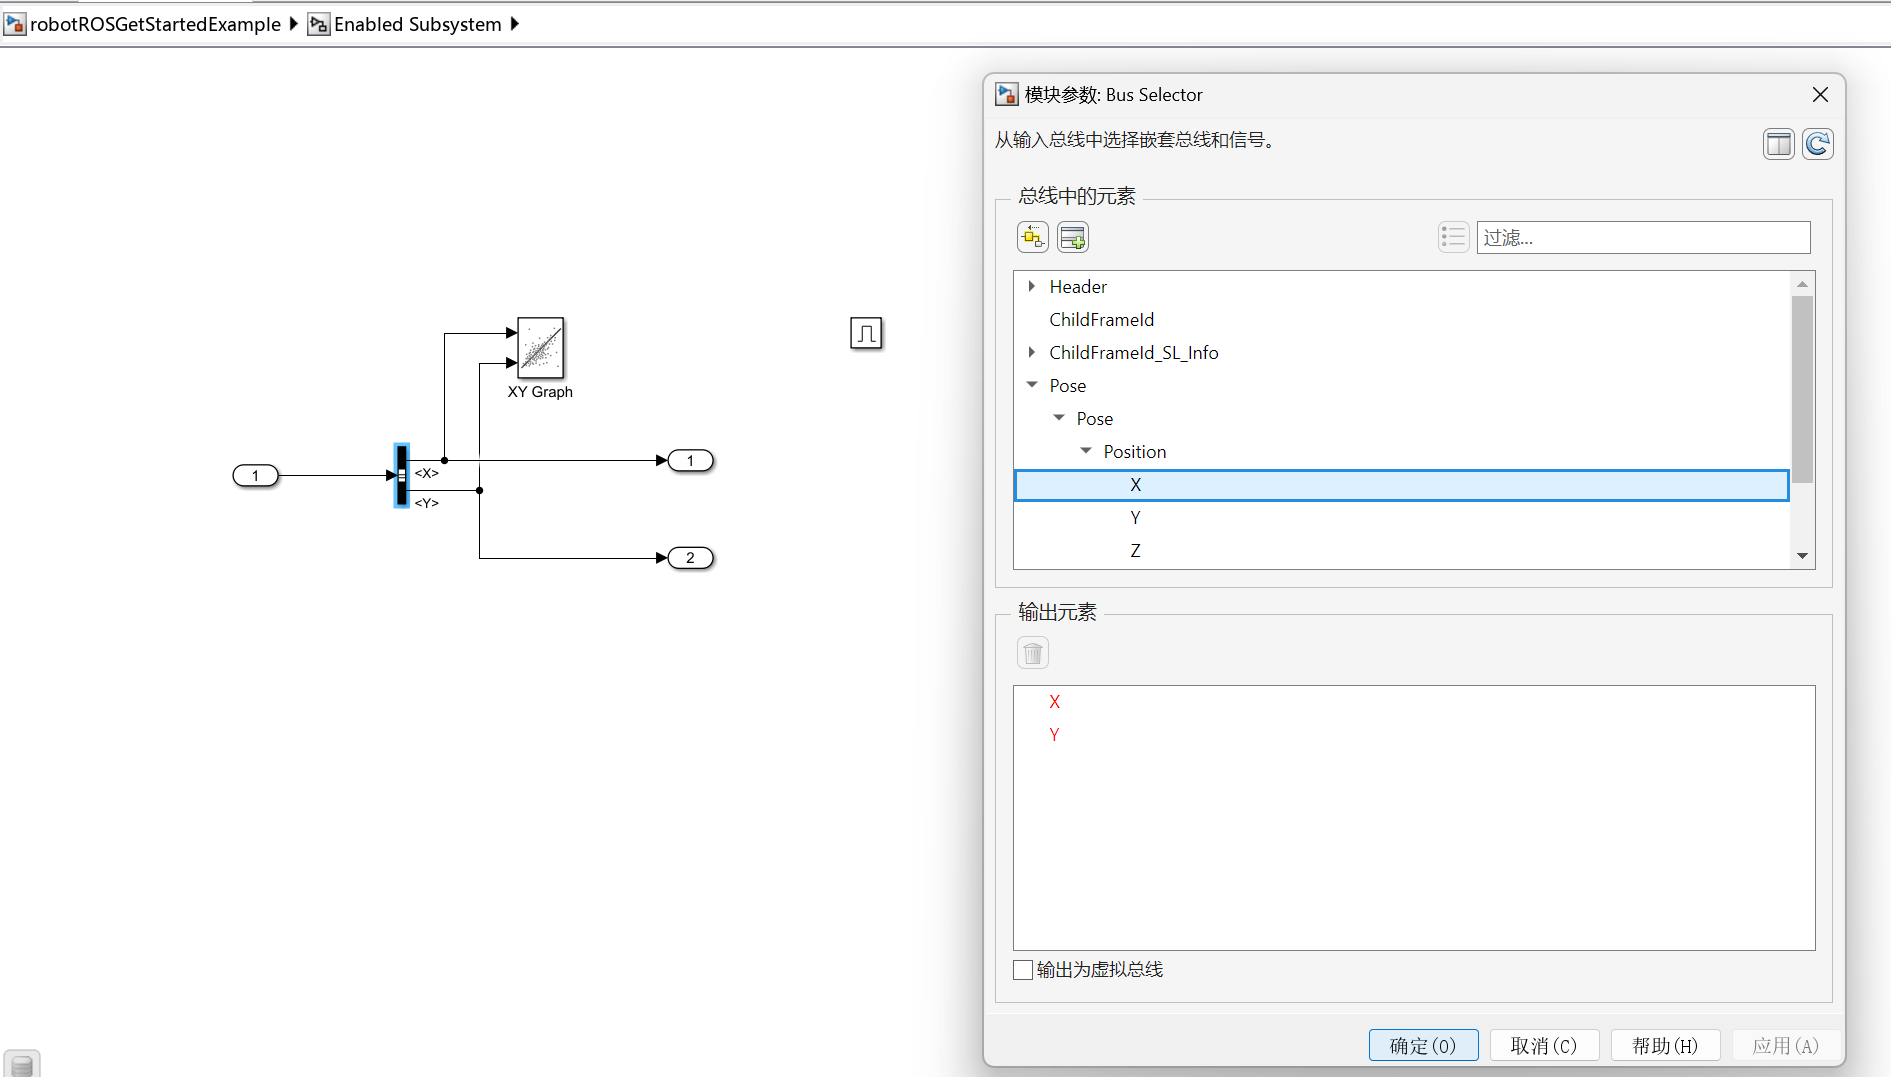Select the enable port pulse block
This screenshot has height=1077, width=1891.
pos(866,333)
